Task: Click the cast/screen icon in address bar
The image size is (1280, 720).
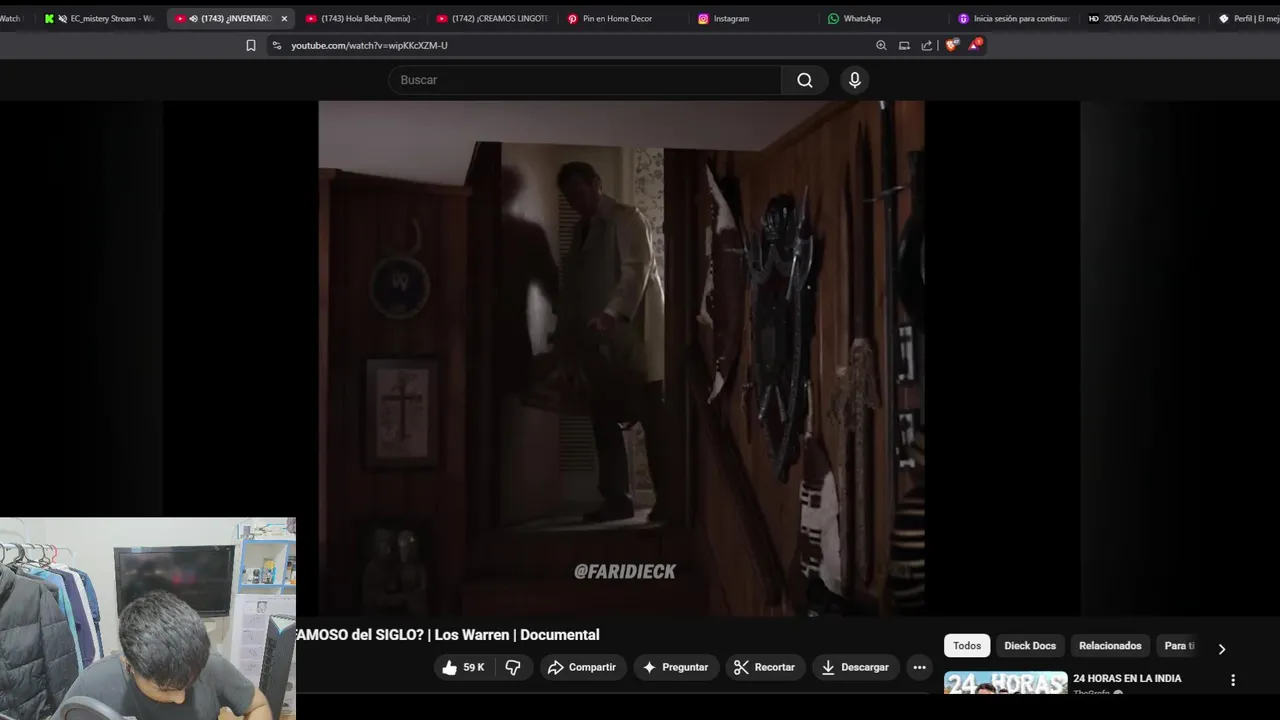Action: pos(904,45)
